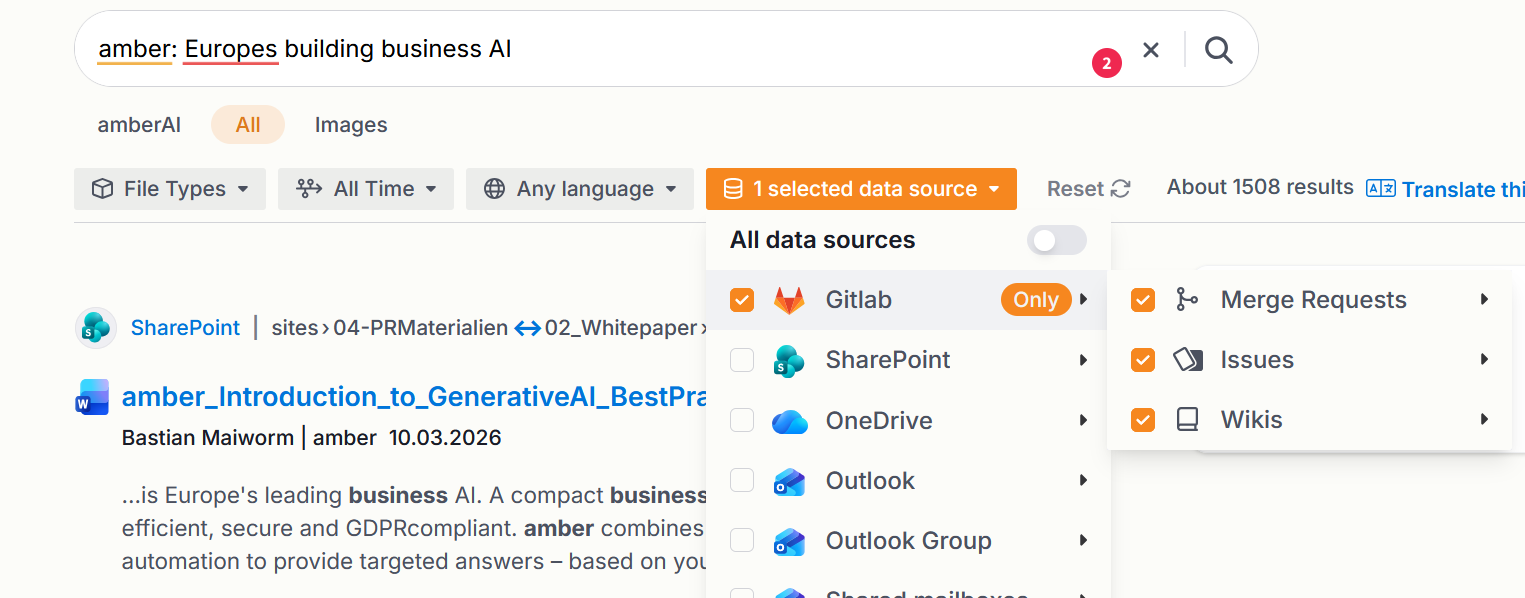
Task: Click the cube icon in File Types
Action: 102,189
